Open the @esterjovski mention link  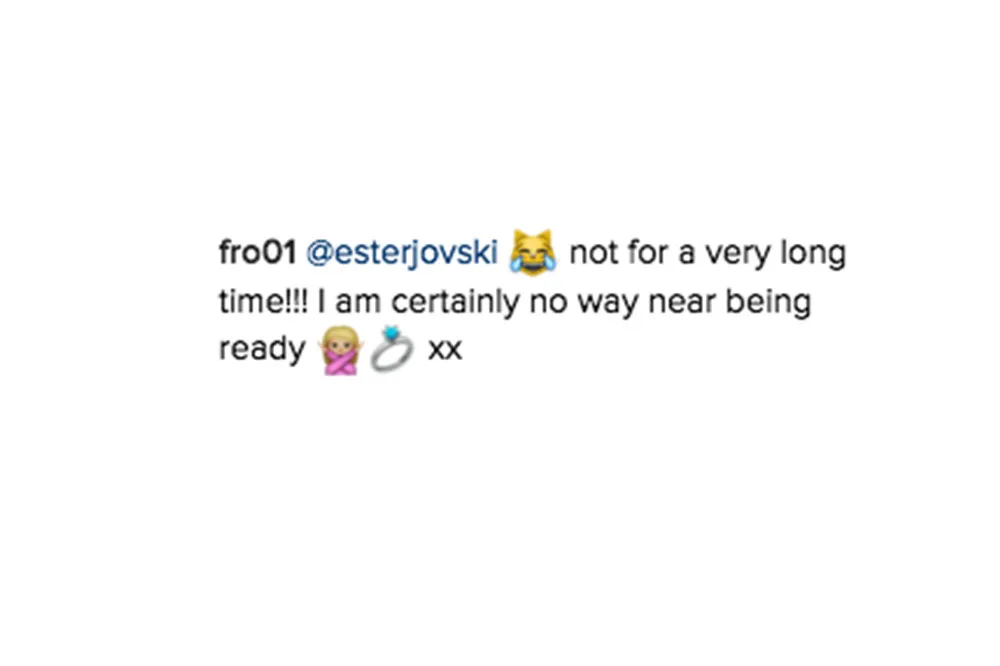click(x=402, y=253)
